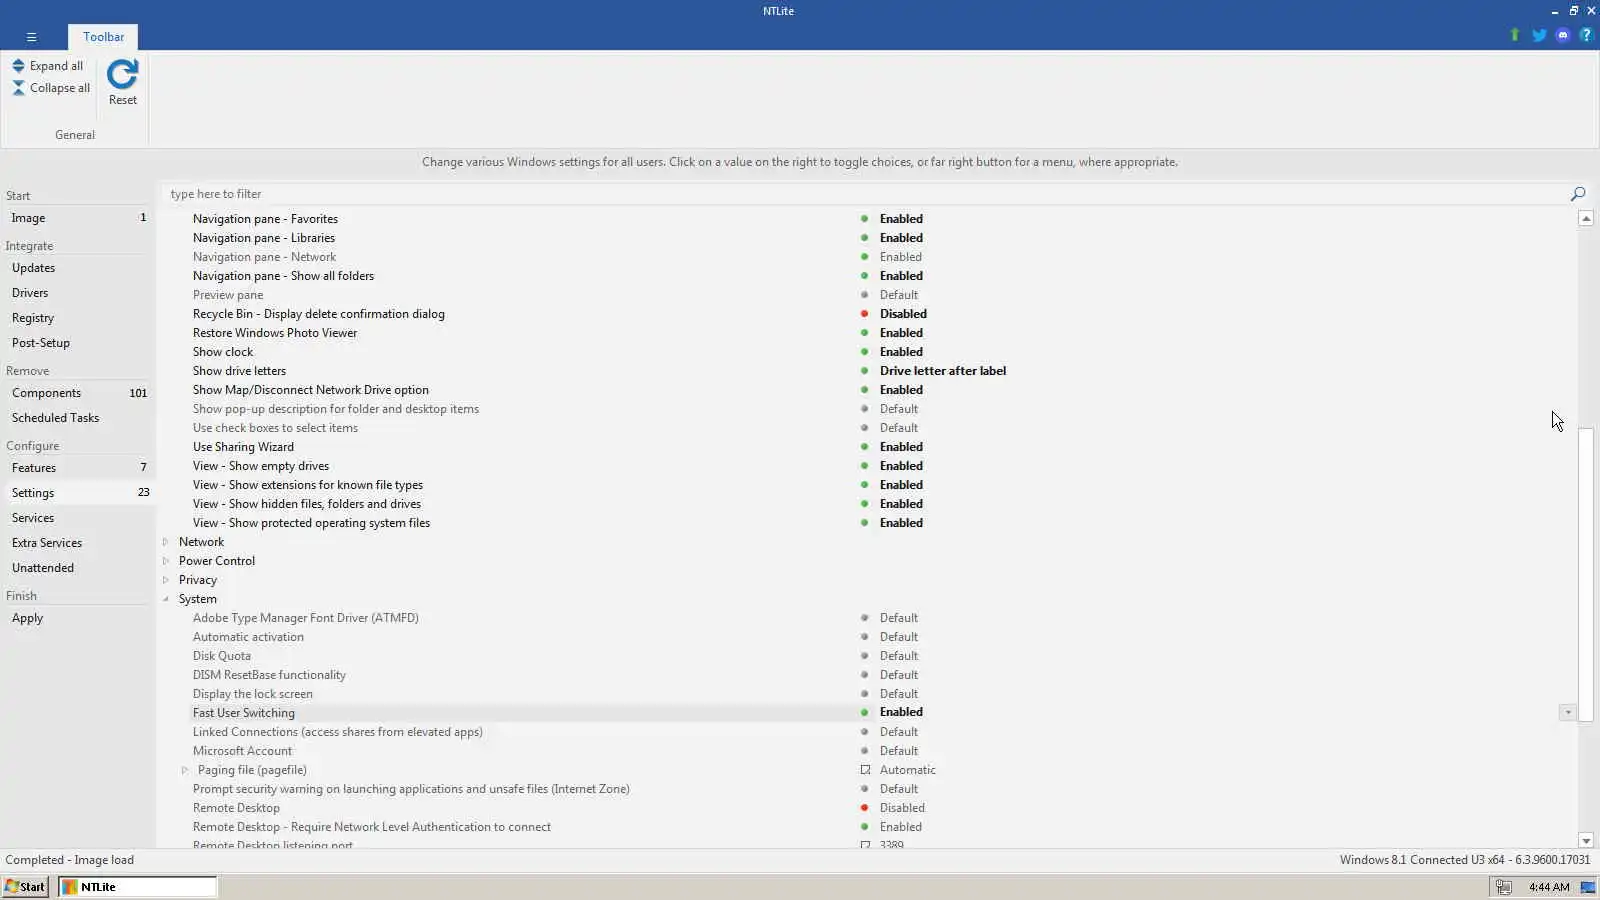1600x900 pixels.
Task: Open the Windows Start button
Action: [25, 887]
